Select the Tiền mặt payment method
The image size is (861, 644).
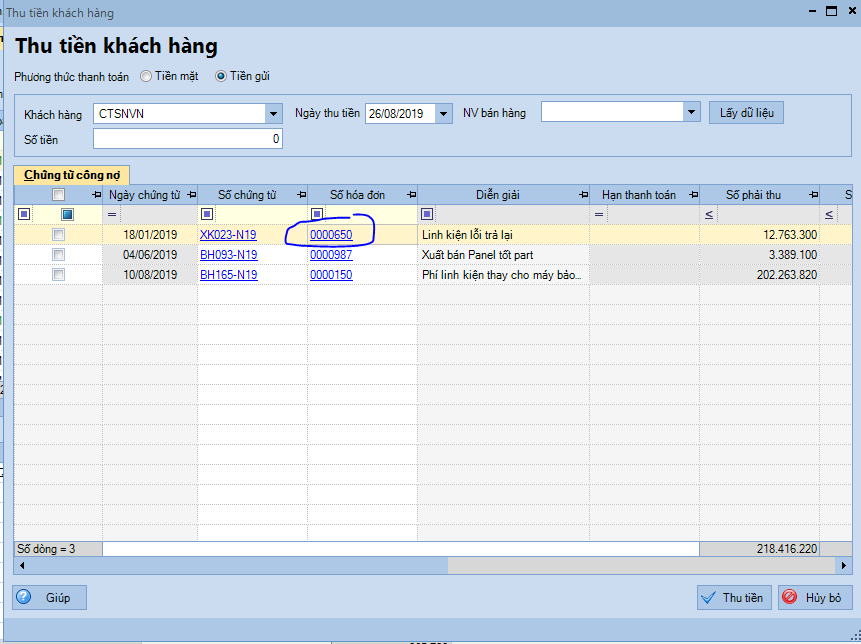(x=147, y=76)
